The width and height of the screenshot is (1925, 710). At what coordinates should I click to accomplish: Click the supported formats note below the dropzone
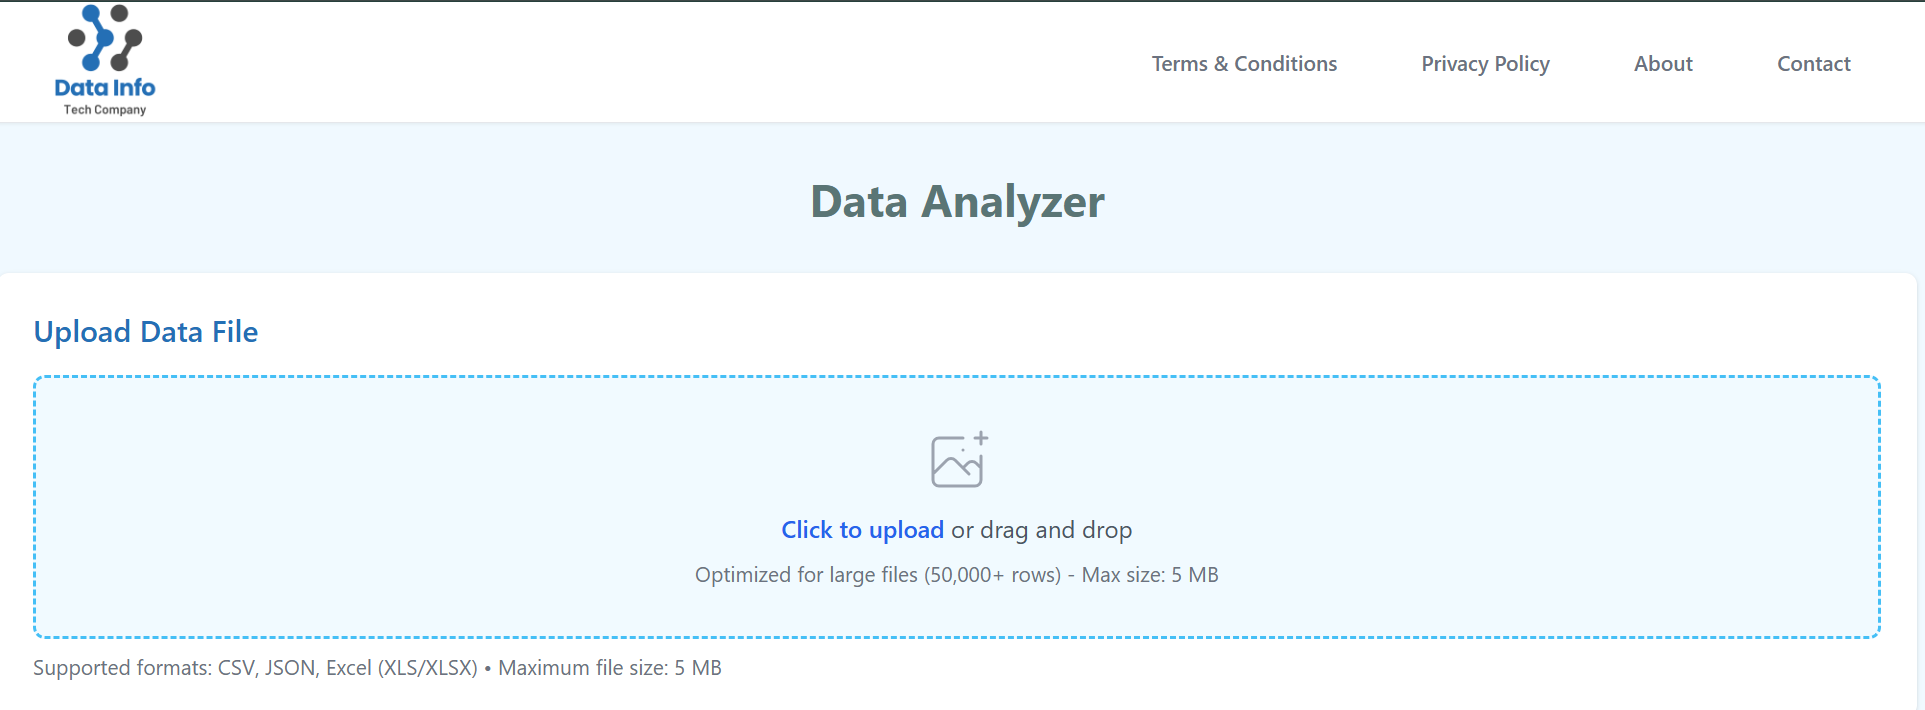pyautogui.click(x=377, y=667)
